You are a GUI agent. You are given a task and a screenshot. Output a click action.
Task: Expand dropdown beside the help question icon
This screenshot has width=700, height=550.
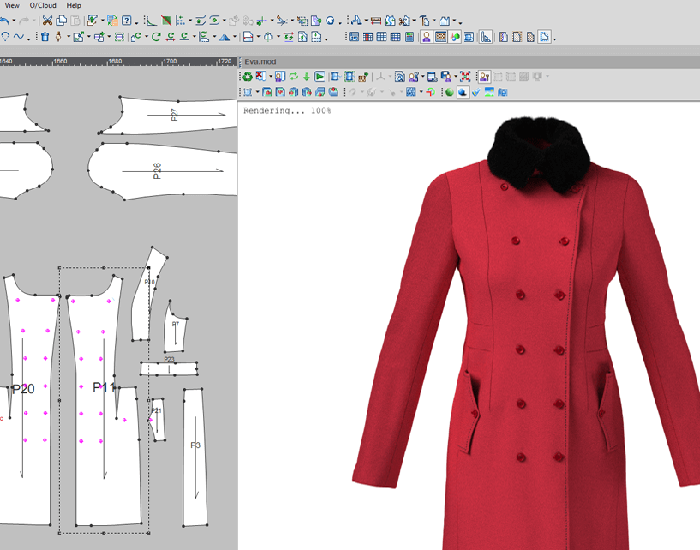tap(136, 21)
